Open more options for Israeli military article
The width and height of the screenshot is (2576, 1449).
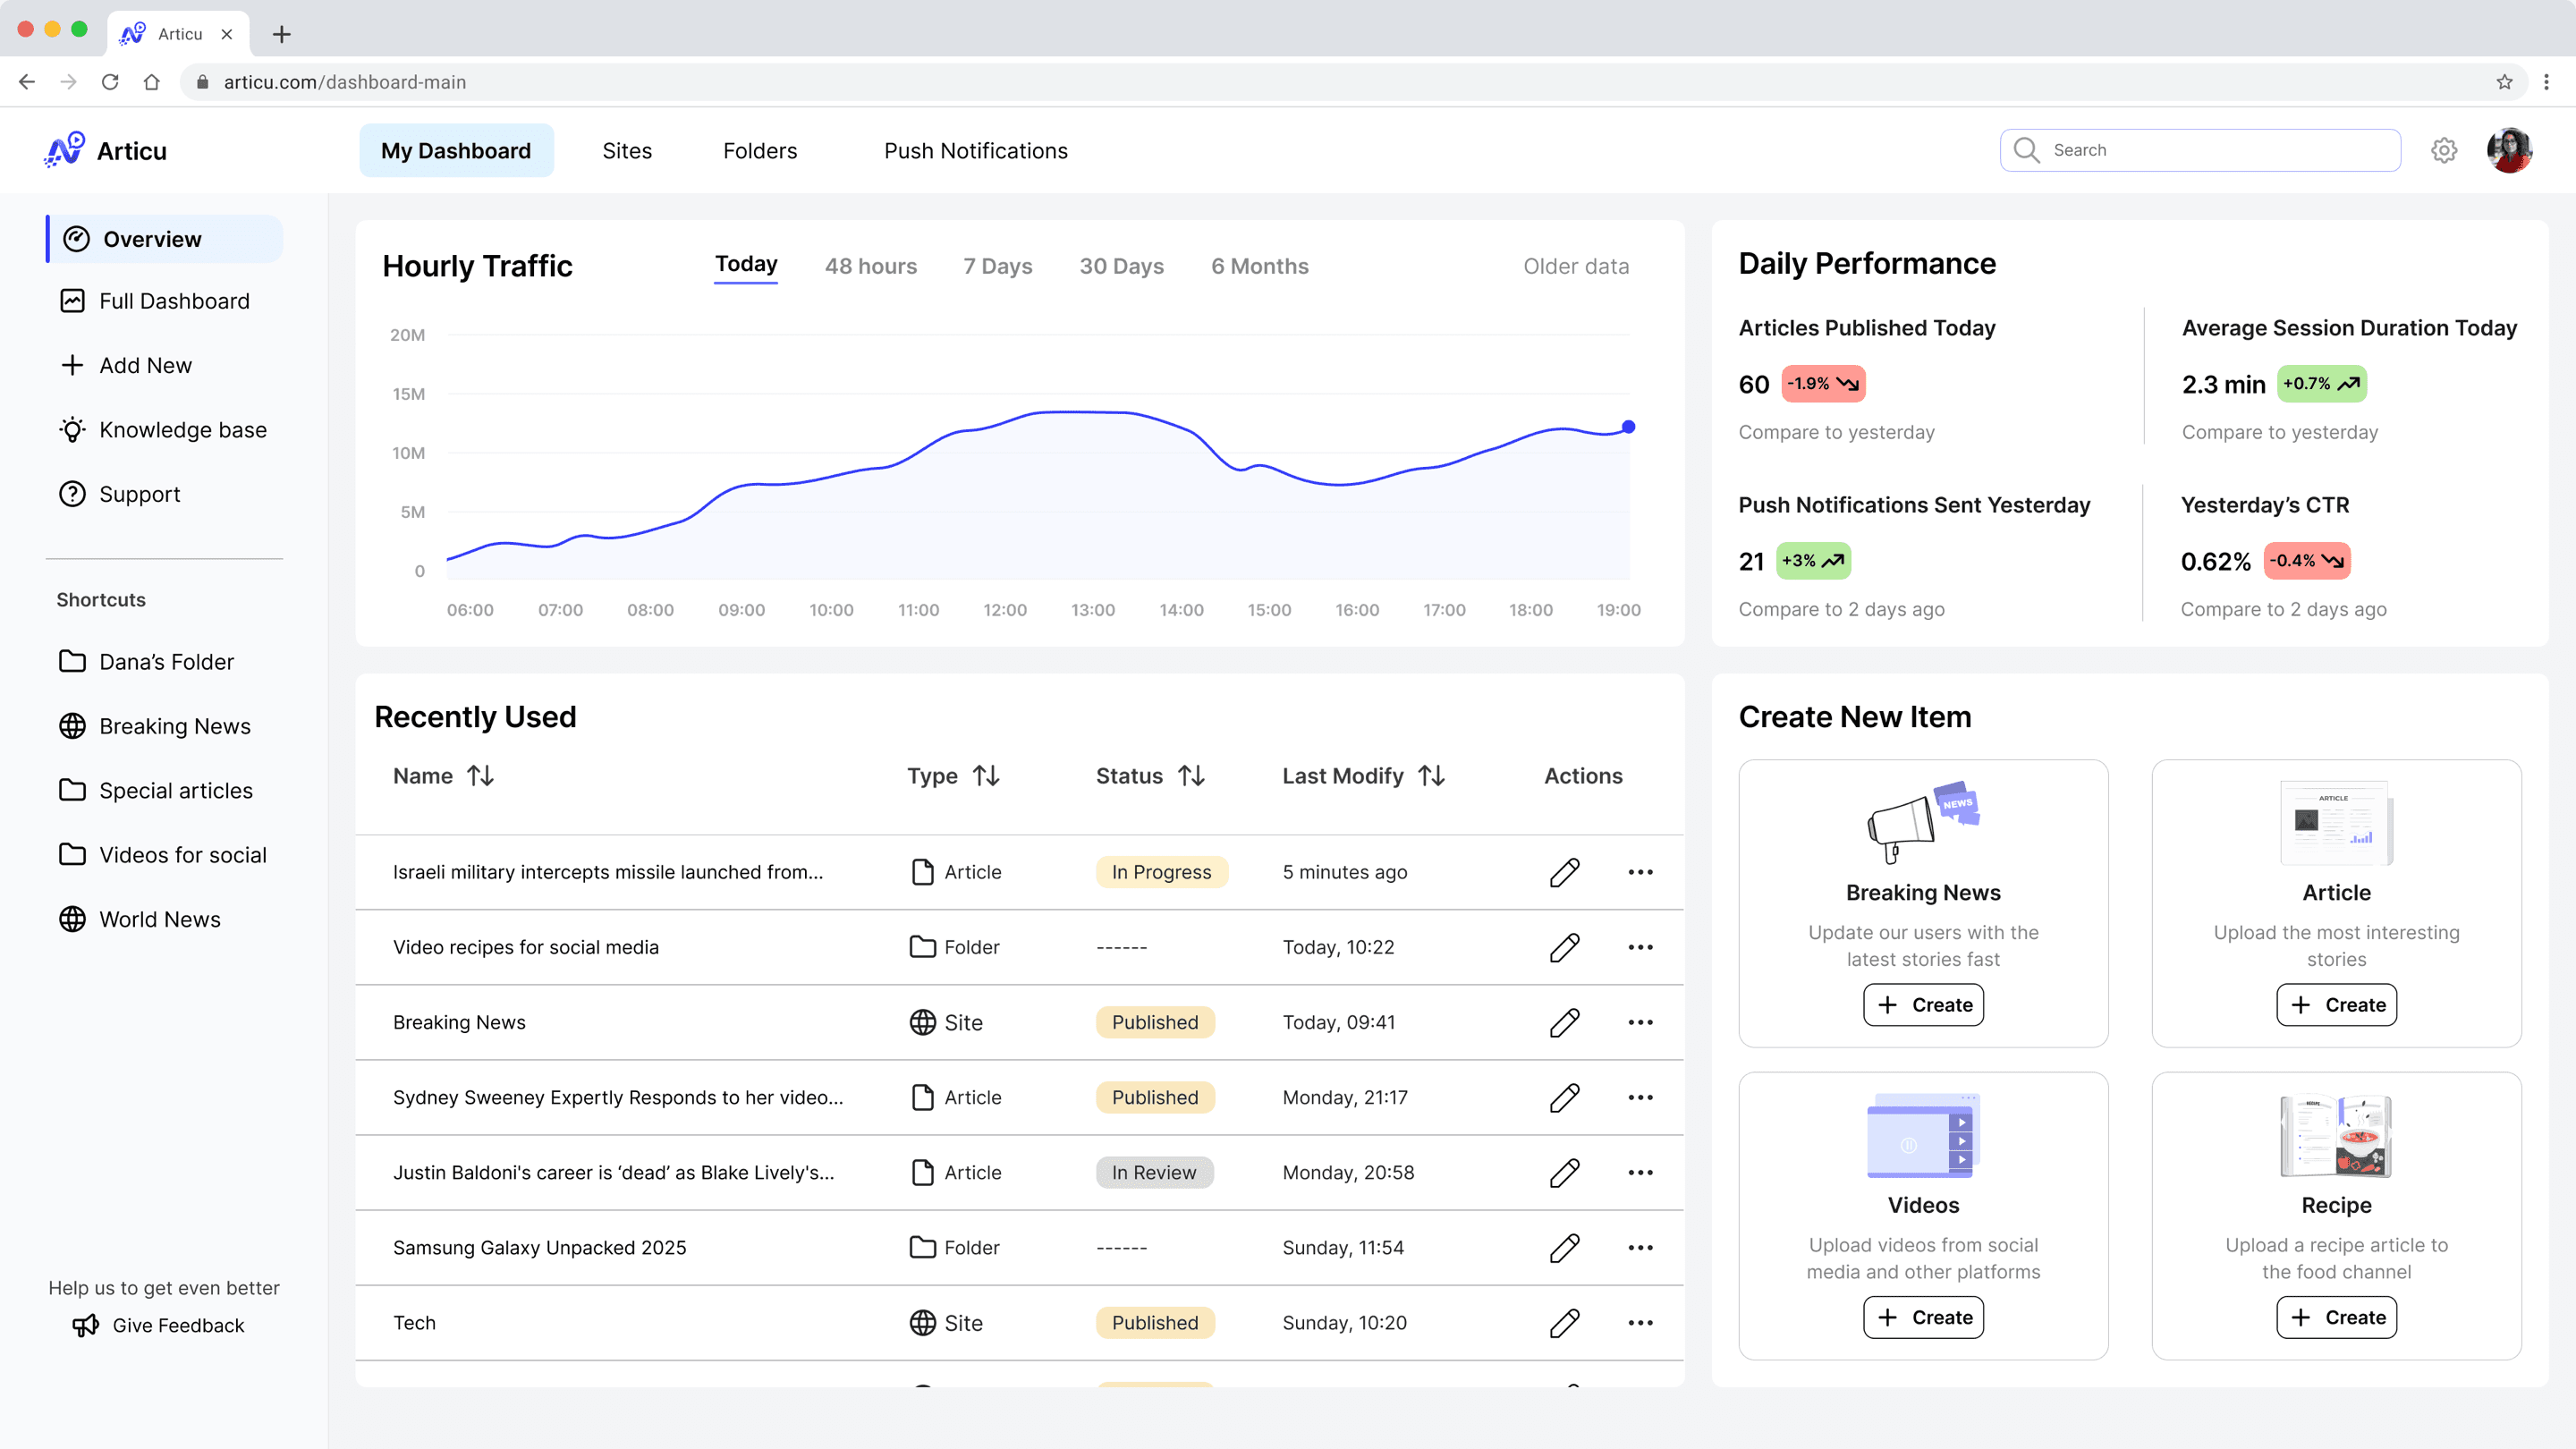coord(1640,872)
